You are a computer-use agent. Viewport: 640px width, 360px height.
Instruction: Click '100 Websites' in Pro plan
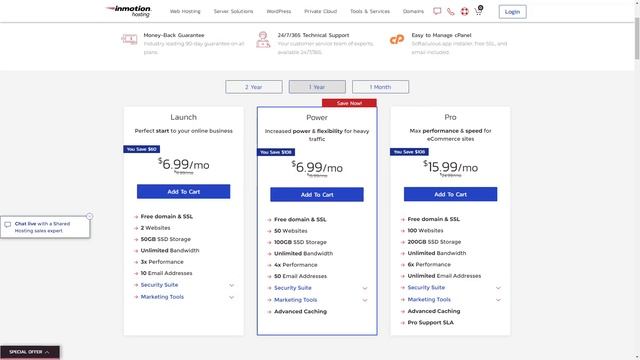[x=425, y=231]
